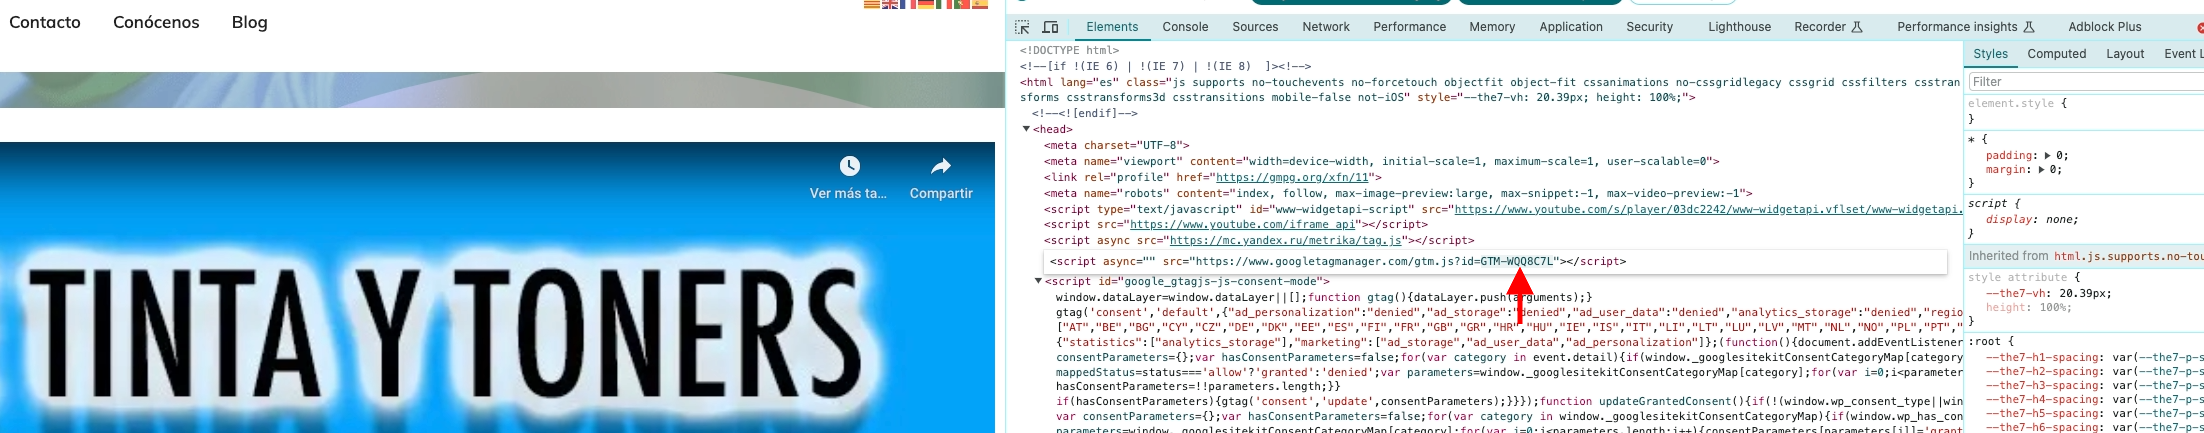Open the mc.yandex.ru metrika tag.js link

(x=1288, y=241)
